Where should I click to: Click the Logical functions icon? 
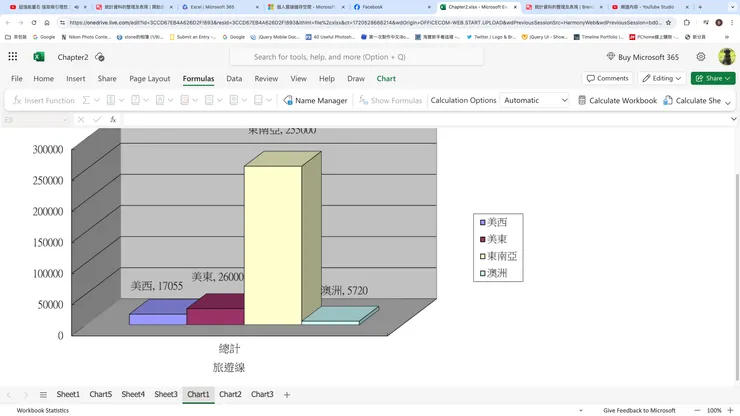click(x=135, y=100)
